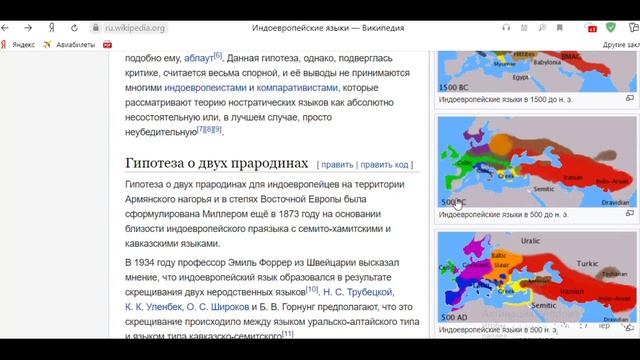Image resolution: width=640 pixels, height=360 pixels.
Task: Open the red badge extension icon
Action: 591,28
